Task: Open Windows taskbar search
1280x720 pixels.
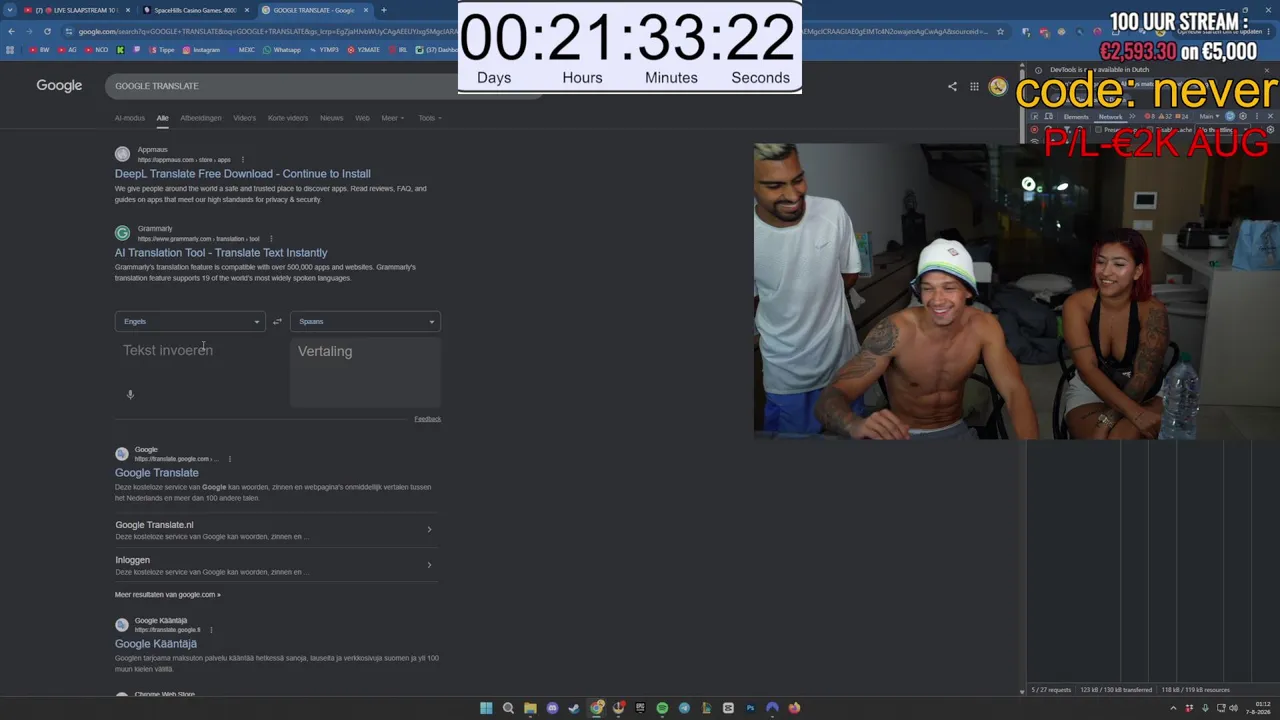Action: tap(508, 708)
